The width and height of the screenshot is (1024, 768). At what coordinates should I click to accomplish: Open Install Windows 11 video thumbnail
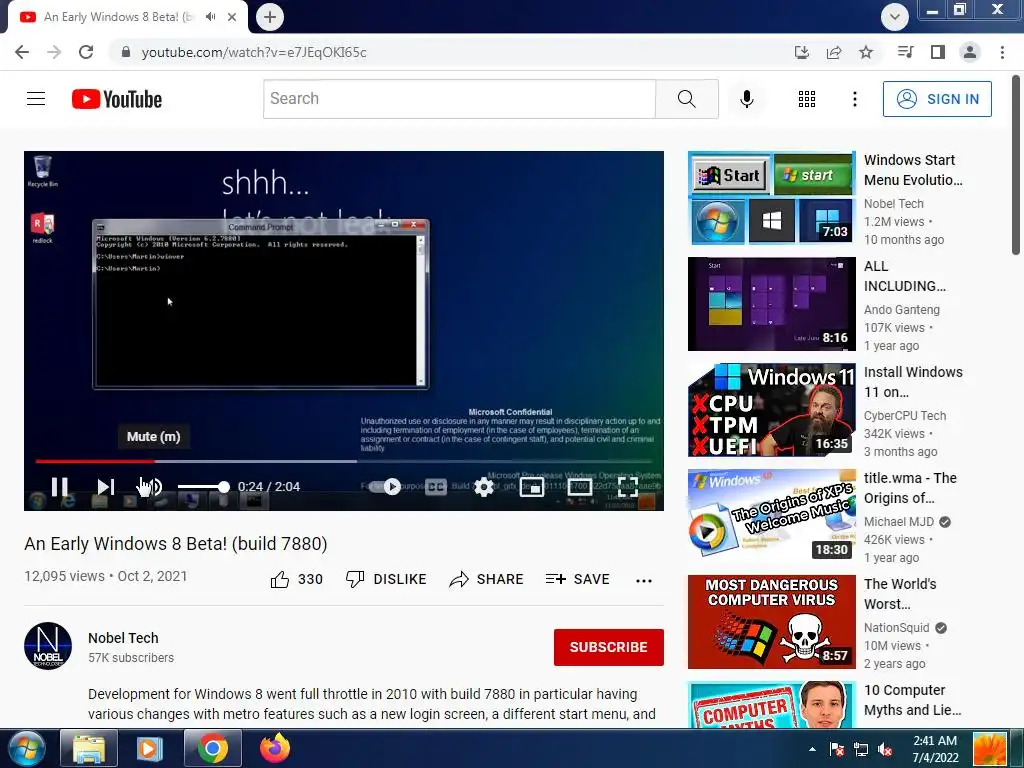point(771,410)
